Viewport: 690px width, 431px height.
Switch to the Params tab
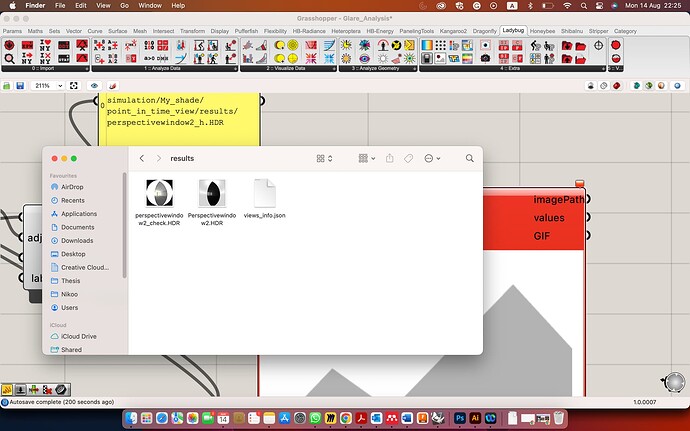12,31
